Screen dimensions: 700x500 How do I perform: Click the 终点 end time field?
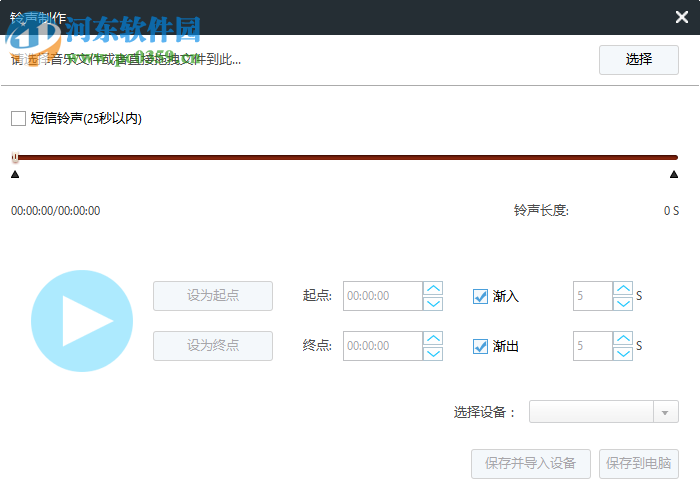click(x=383, y=346)
